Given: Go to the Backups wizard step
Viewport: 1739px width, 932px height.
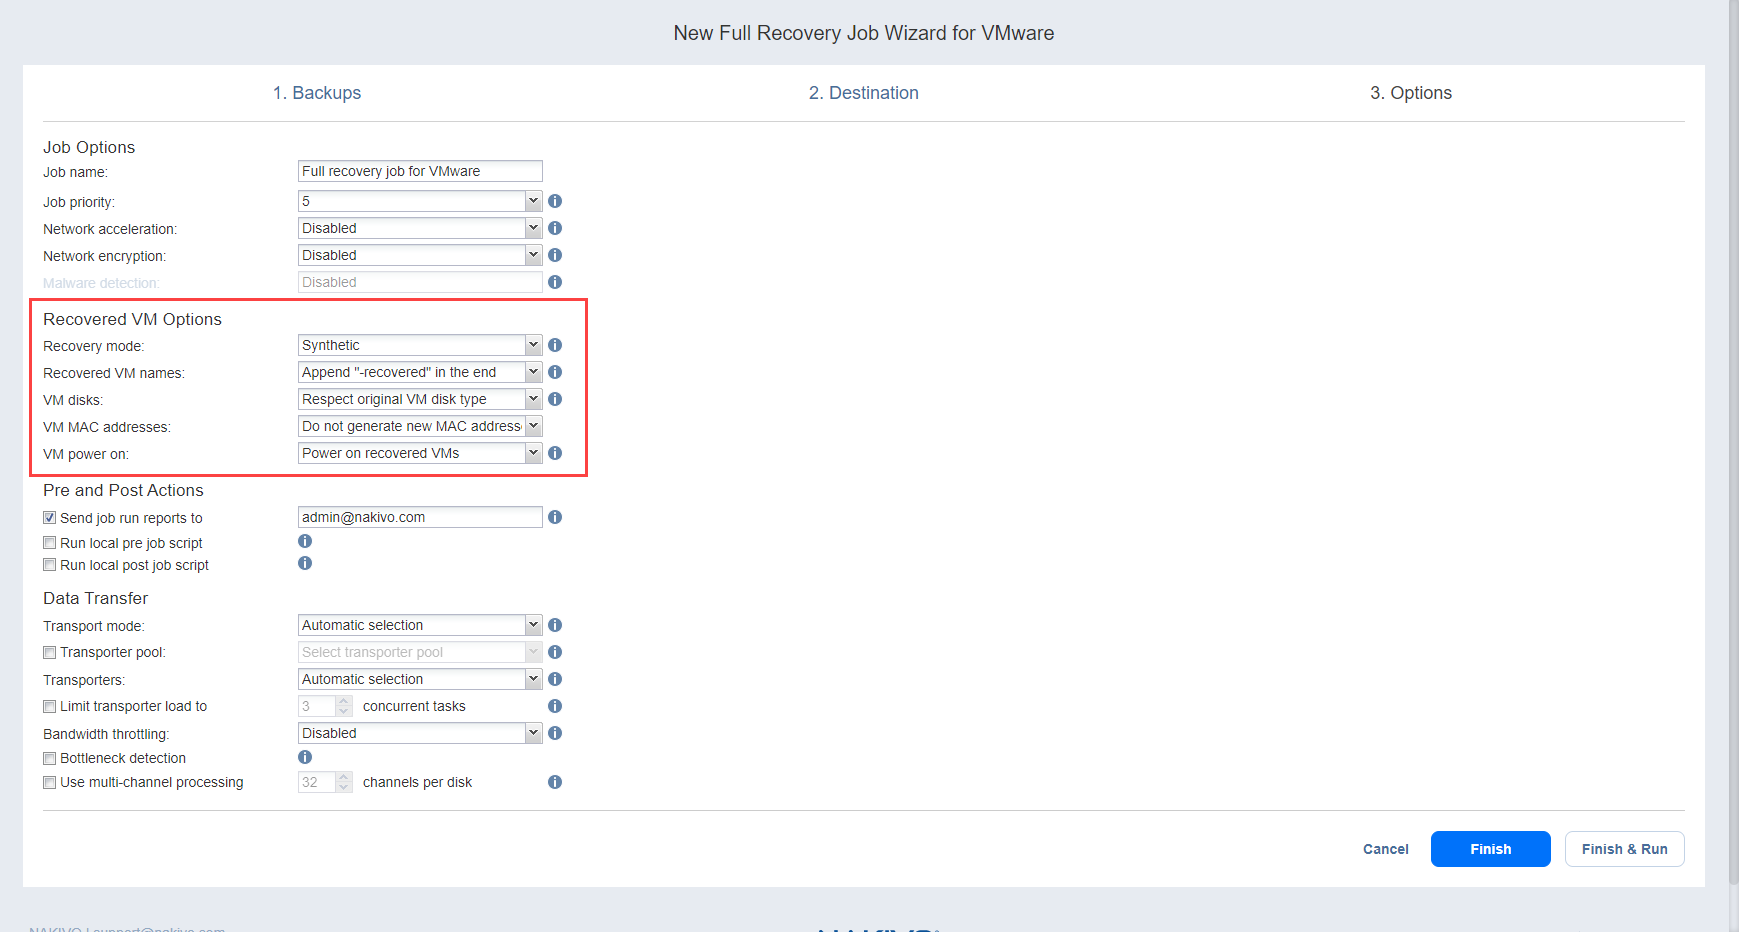Looking at the screenshot, I should pos(317,93).
